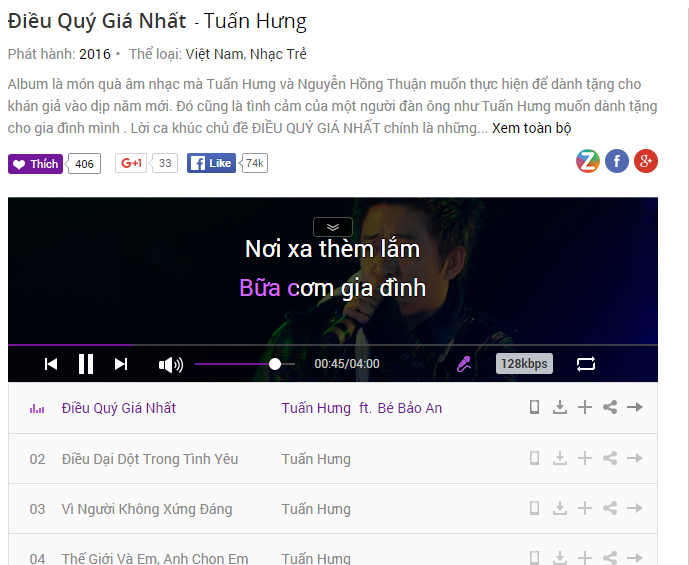Skip to the previous track
689x565 pixels.
pos(51,364)
